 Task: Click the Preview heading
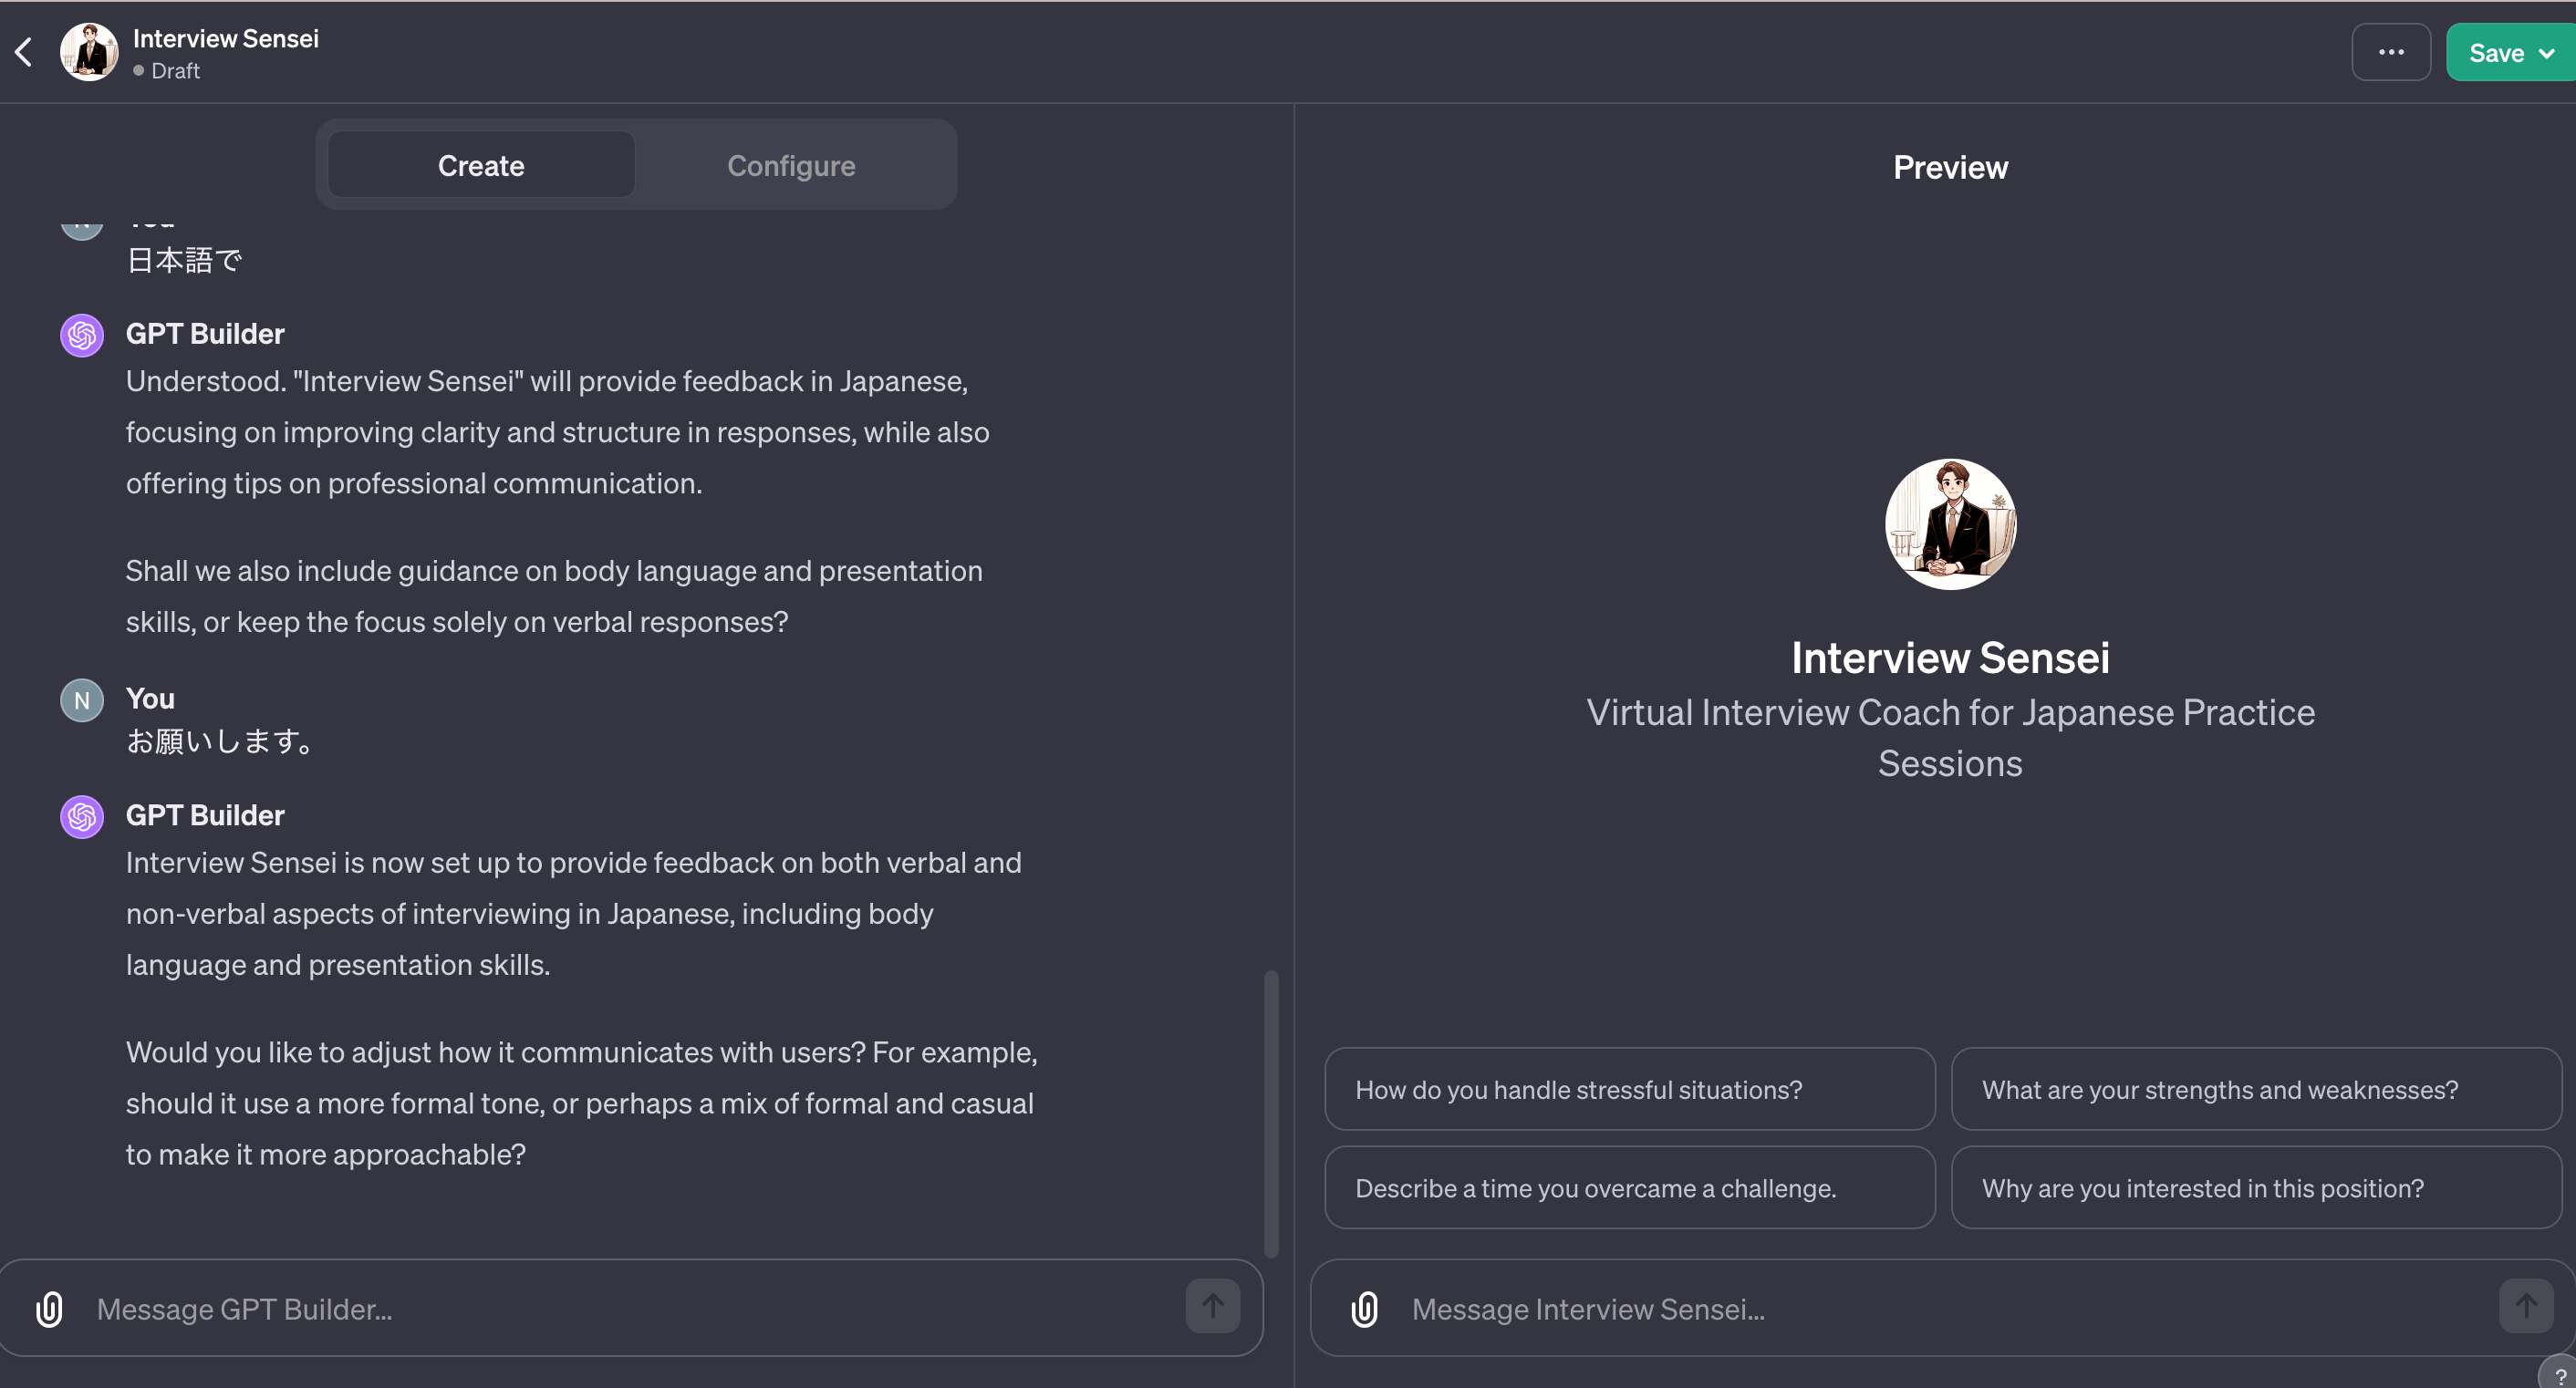1950,167
